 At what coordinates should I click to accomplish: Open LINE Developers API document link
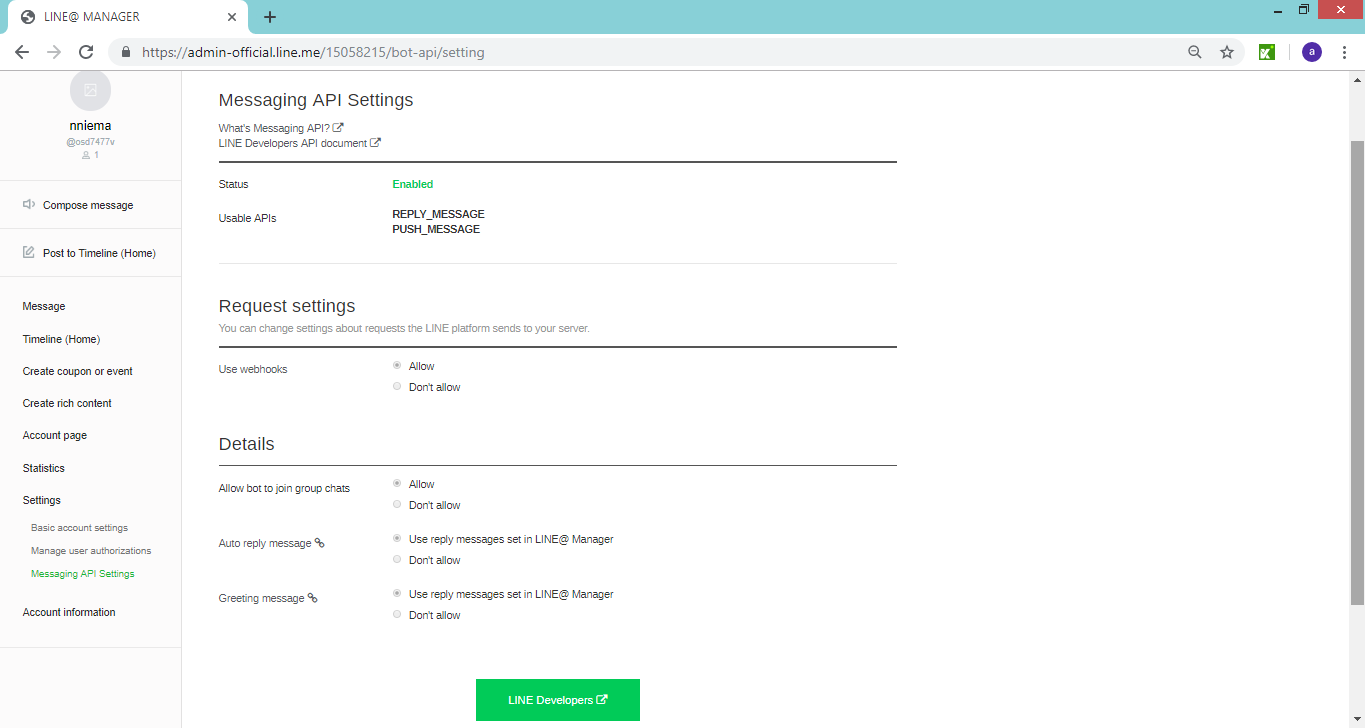coord(293,143)
